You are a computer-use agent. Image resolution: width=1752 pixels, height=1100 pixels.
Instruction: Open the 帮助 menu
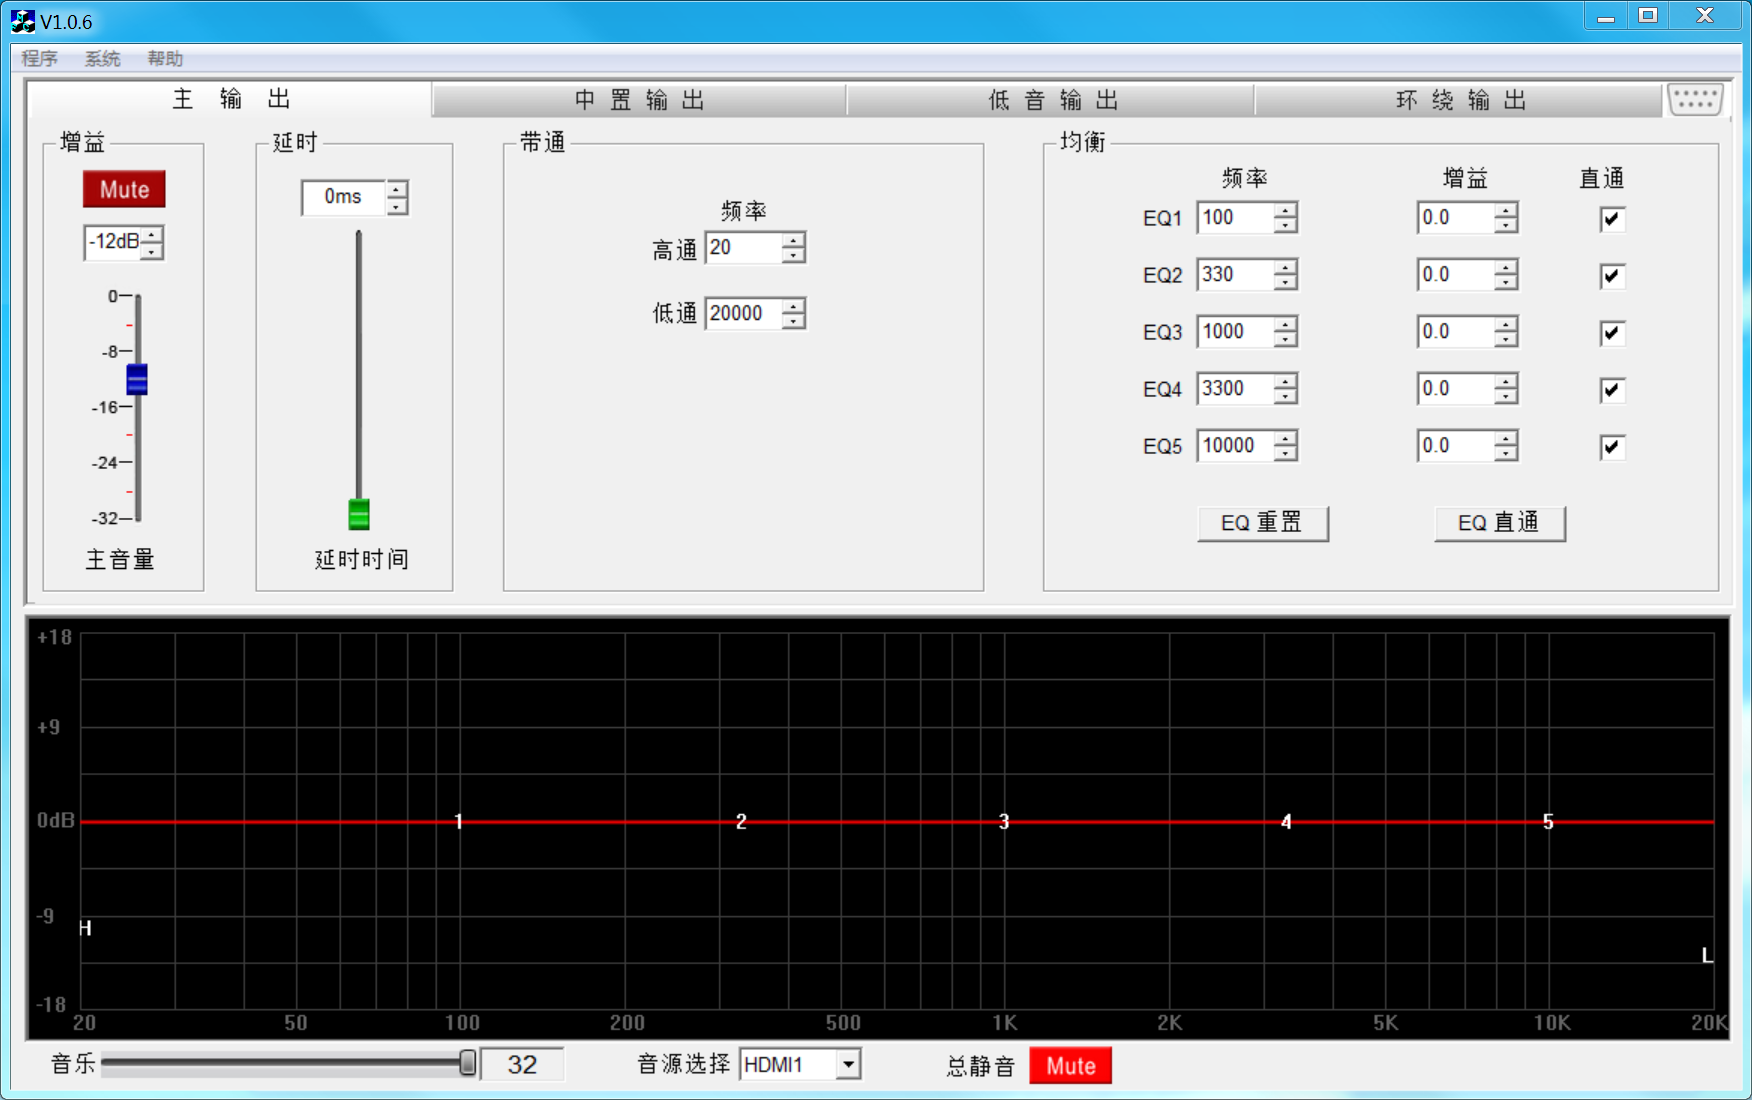point(165,59)
